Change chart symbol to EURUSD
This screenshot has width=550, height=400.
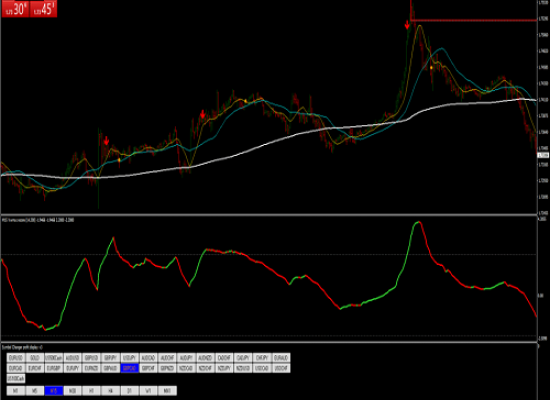[16, 358]
